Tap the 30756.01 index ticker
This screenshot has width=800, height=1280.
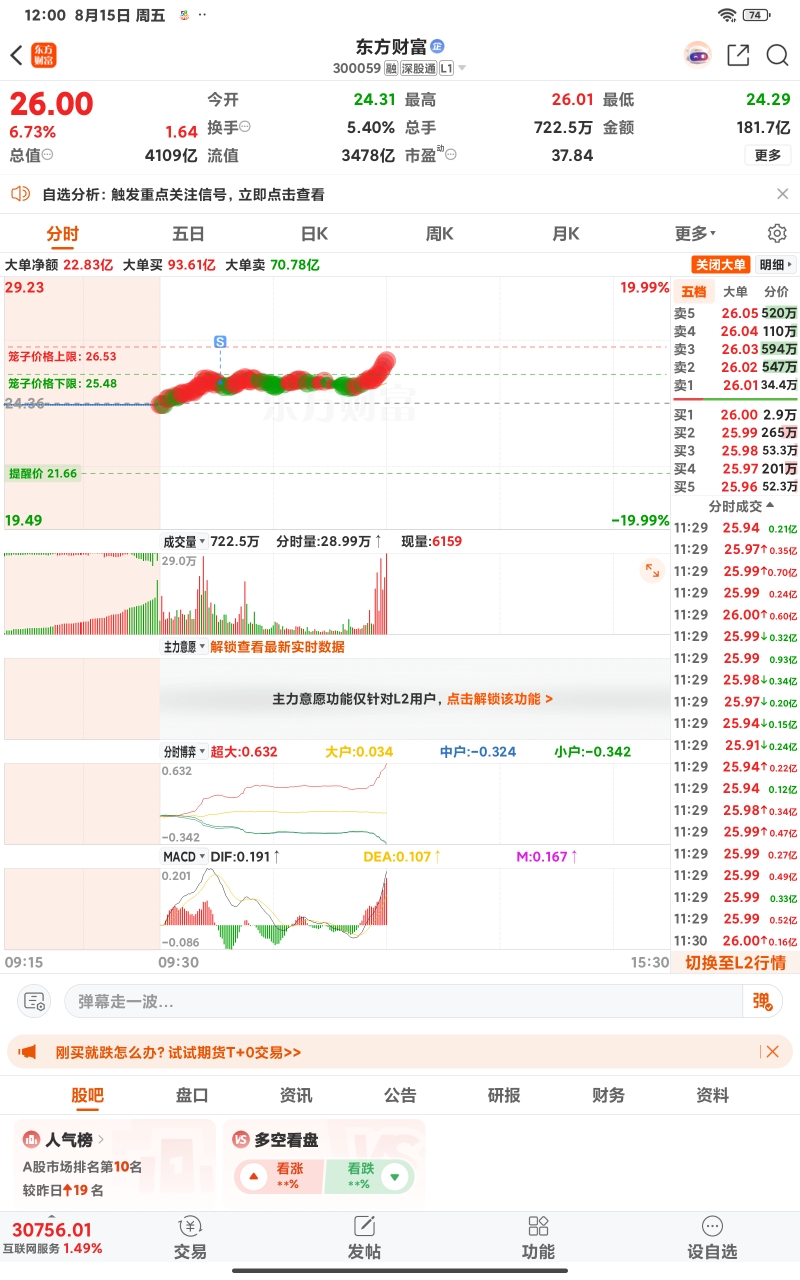(x=52, y=1238)
